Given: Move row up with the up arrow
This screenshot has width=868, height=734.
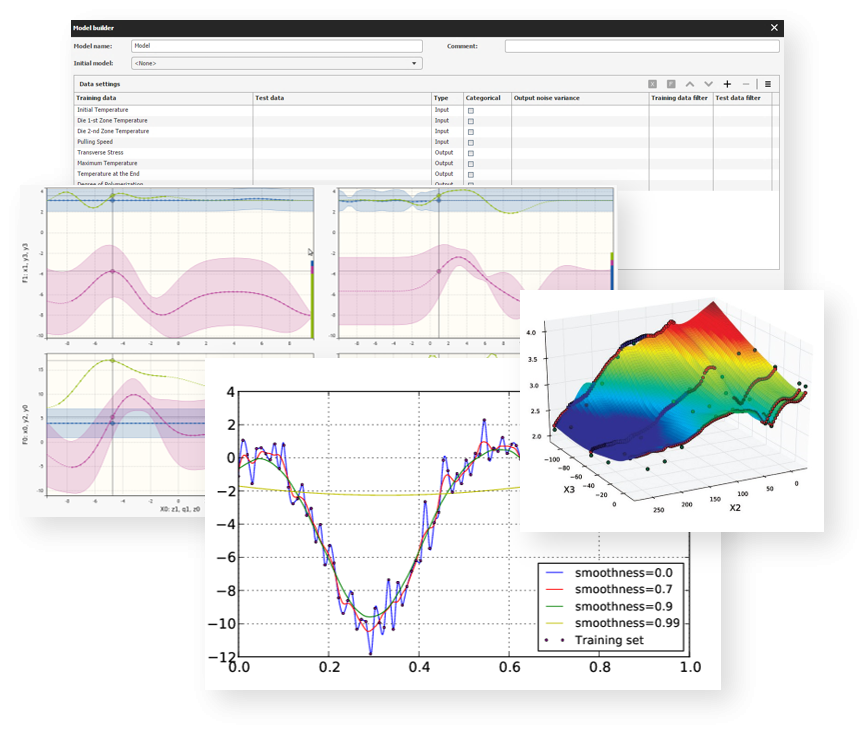Looking at the screenshot, I should click(x=690, y=84).
